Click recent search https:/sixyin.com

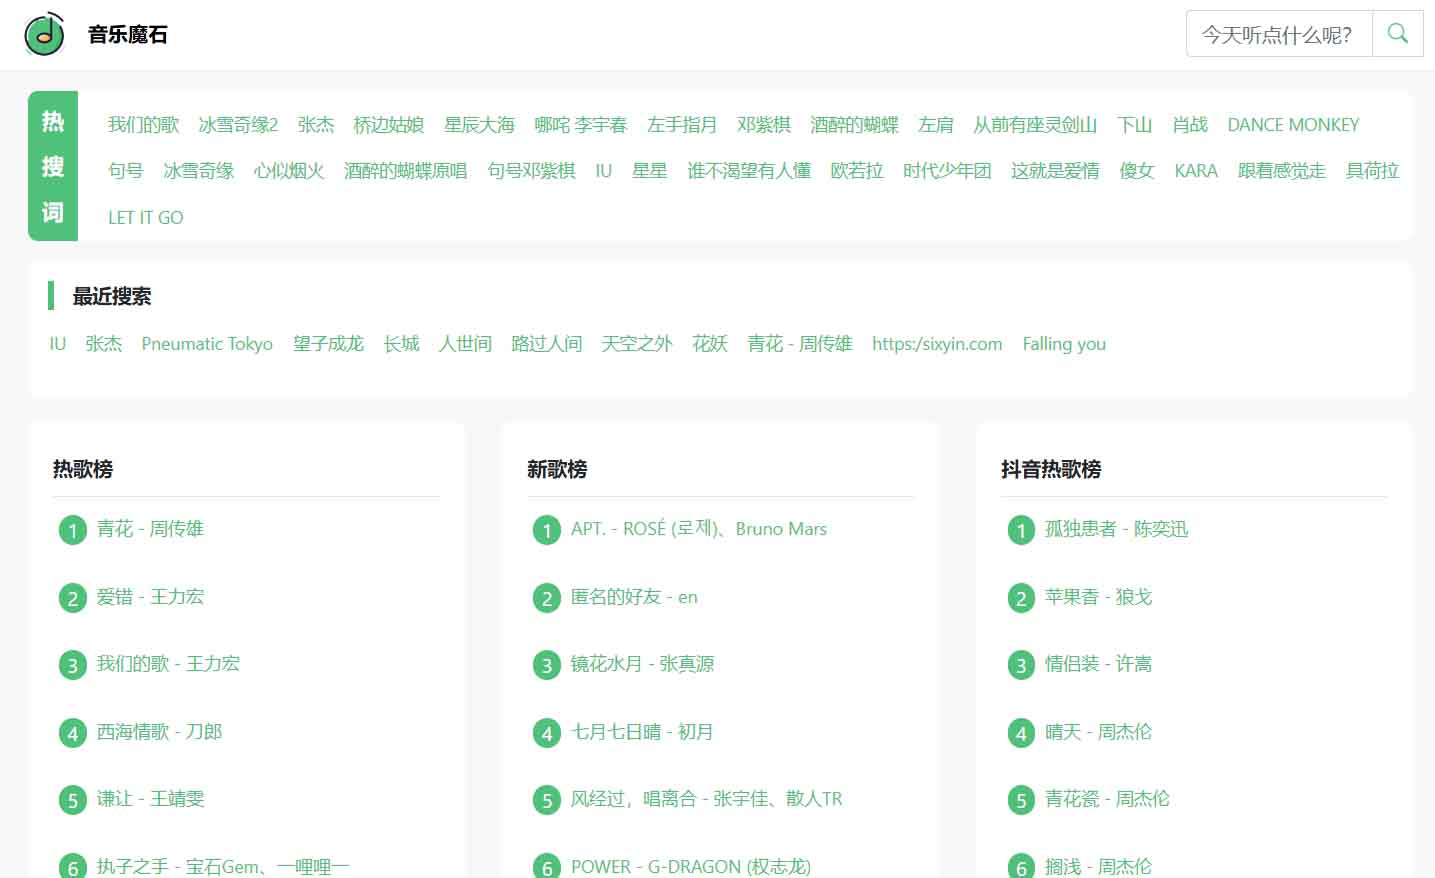937,344
